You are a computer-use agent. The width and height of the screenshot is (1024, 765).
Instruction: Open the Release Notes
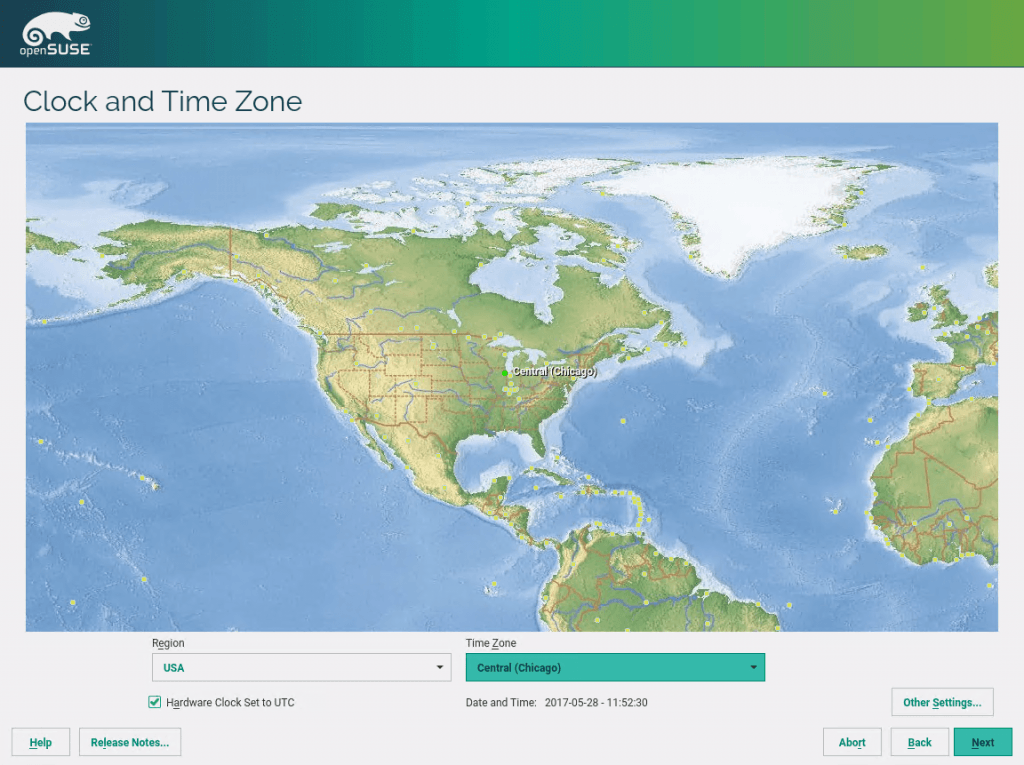pos(130,742)
